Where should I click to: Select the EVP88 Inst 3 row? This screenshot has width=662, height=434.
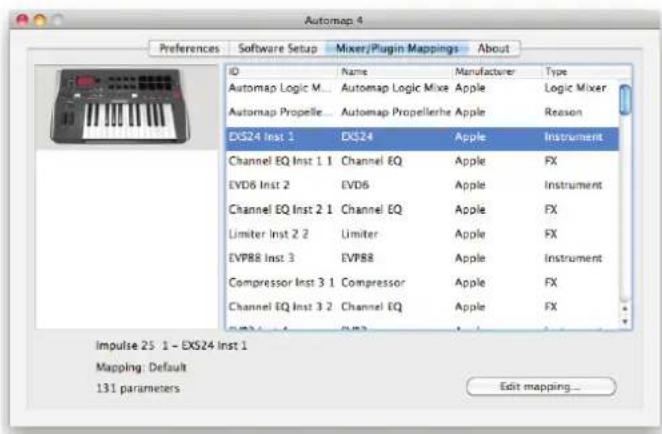422,258
